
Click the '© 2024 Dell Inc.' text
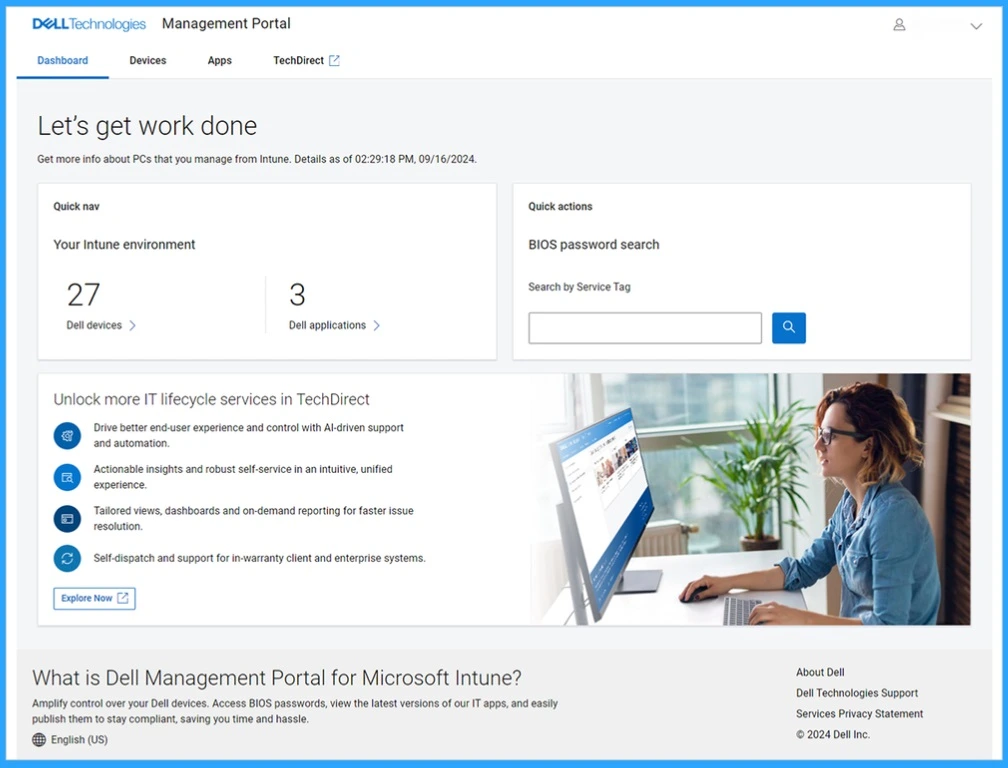pyautogui.click(x=832, y=734)
